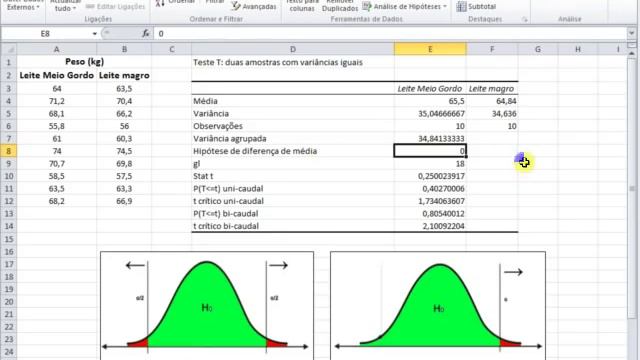Click Texto para colunas button

pyautogui.click(x=302, y=6)
